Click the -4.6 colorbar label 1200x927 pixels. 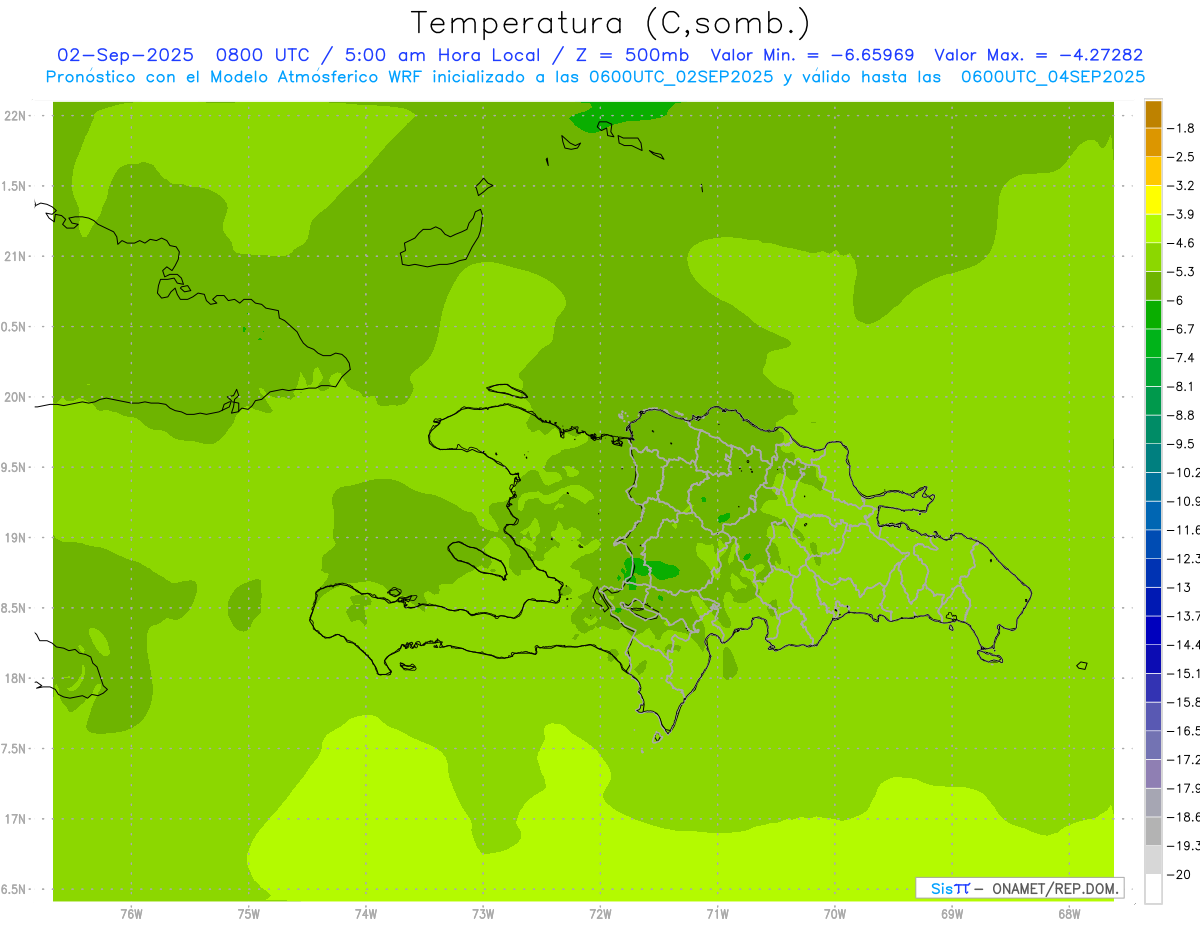point(1181,243)
